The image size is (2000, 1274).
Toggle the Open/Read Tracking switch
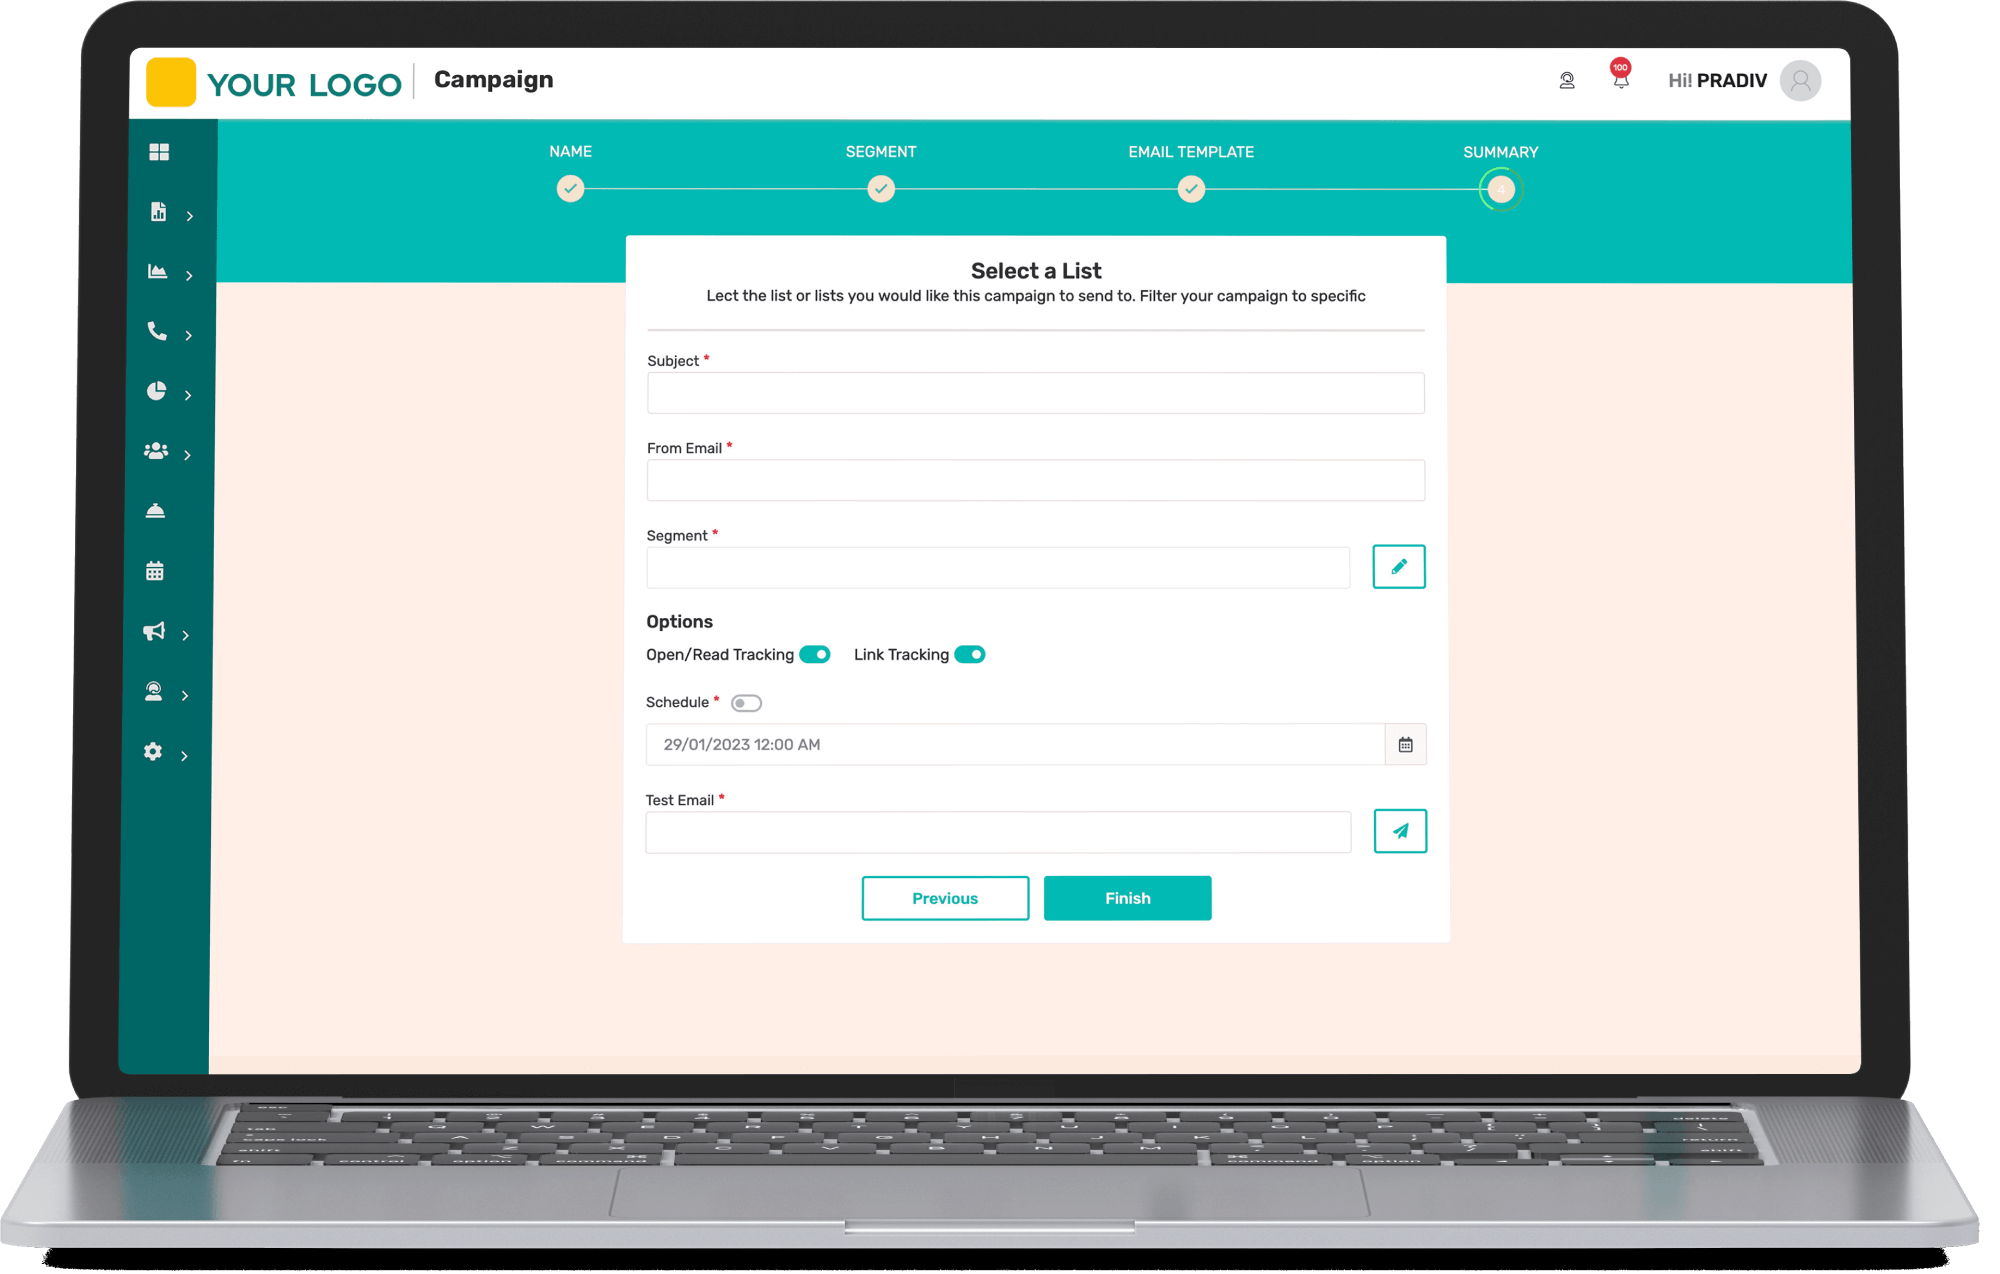(x=813, y=654)
